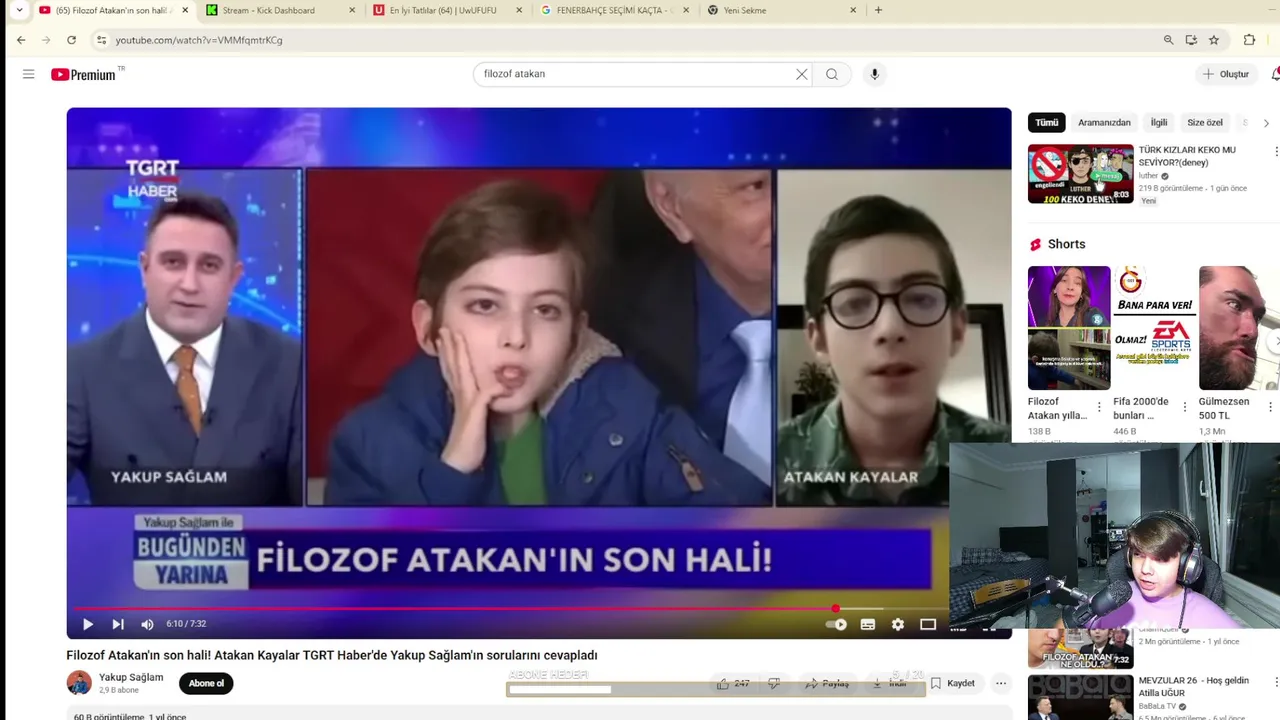This screenshot has width=1280, height=720.
Task: Reload the page
Action: (71, 40)
